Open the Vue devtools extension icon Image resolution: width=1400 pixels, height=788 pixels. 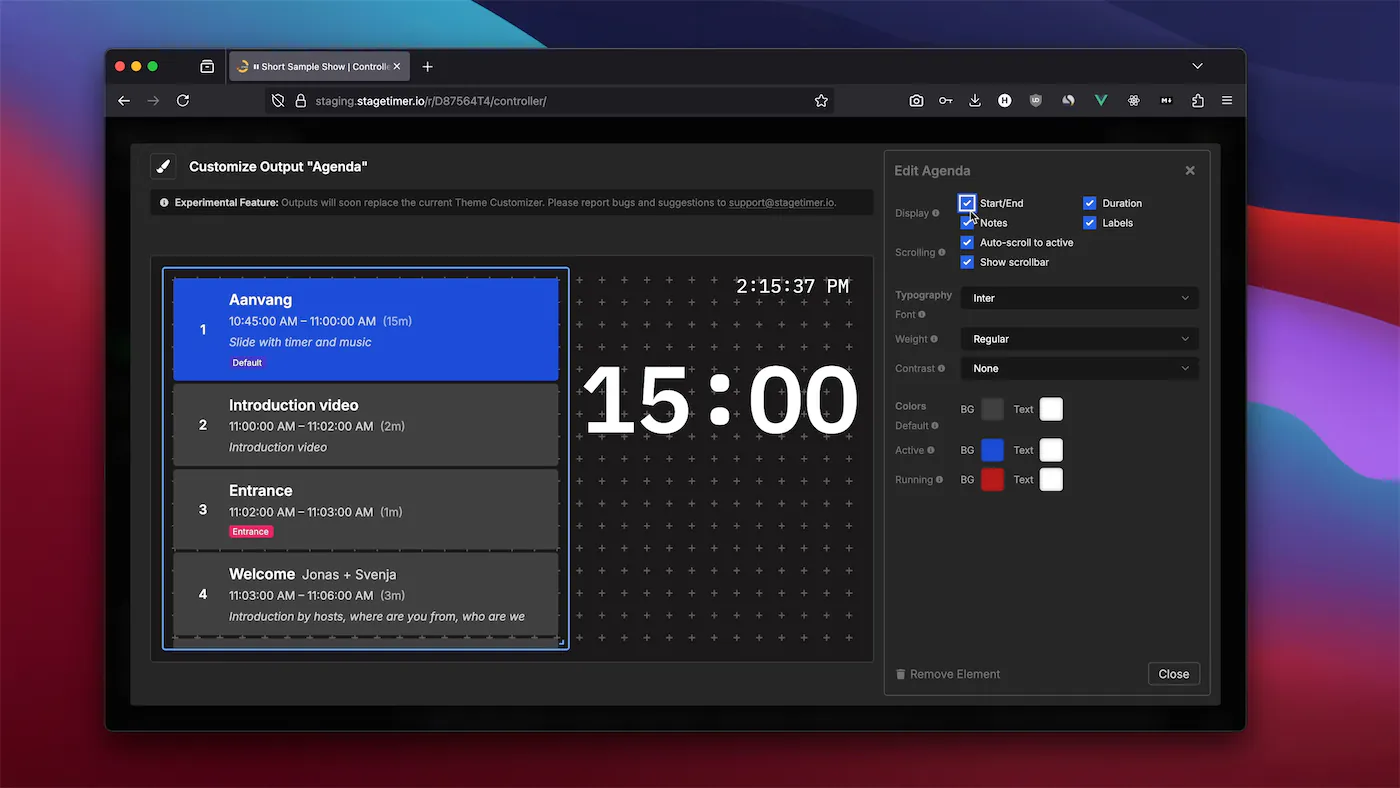[1100, 100]
